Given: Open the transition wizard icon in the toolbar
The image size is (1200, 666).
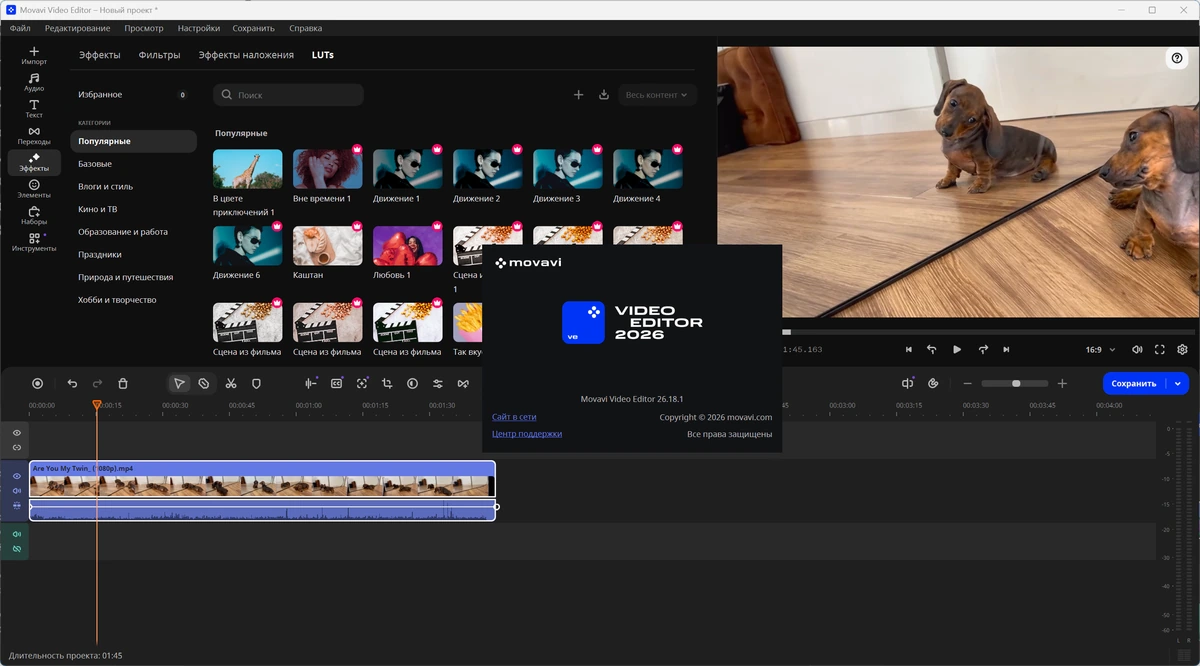Looking at the screenshot, I should [463, 383].
